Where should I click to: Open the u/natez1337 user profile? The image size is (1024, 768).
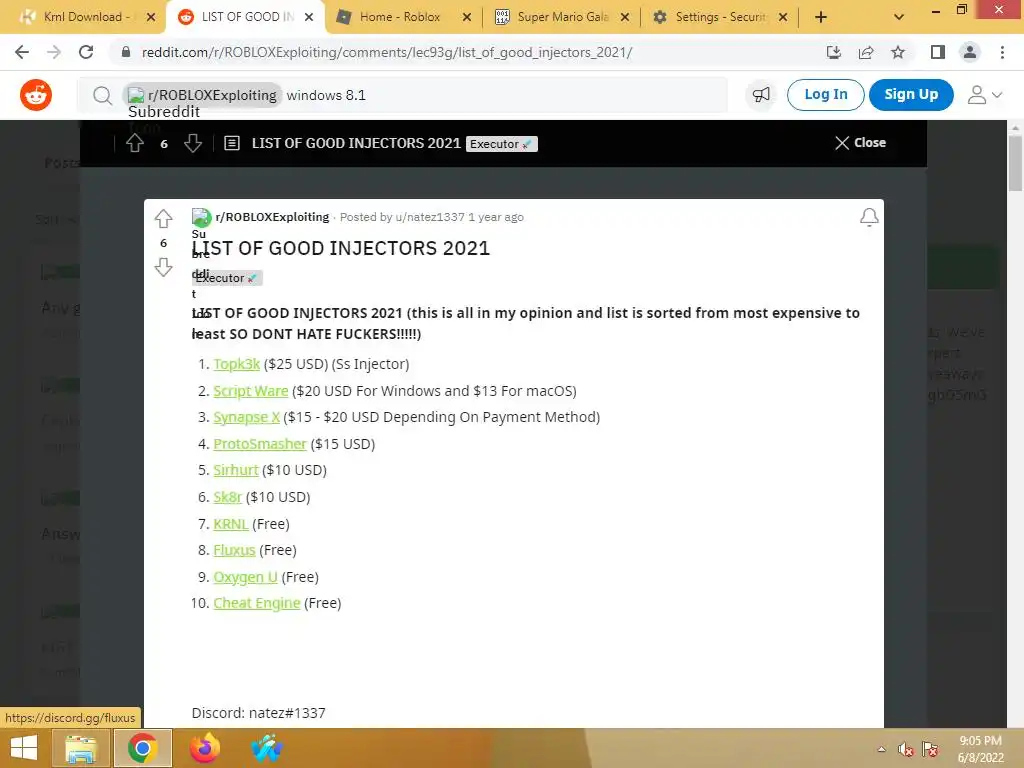(430, 217)
